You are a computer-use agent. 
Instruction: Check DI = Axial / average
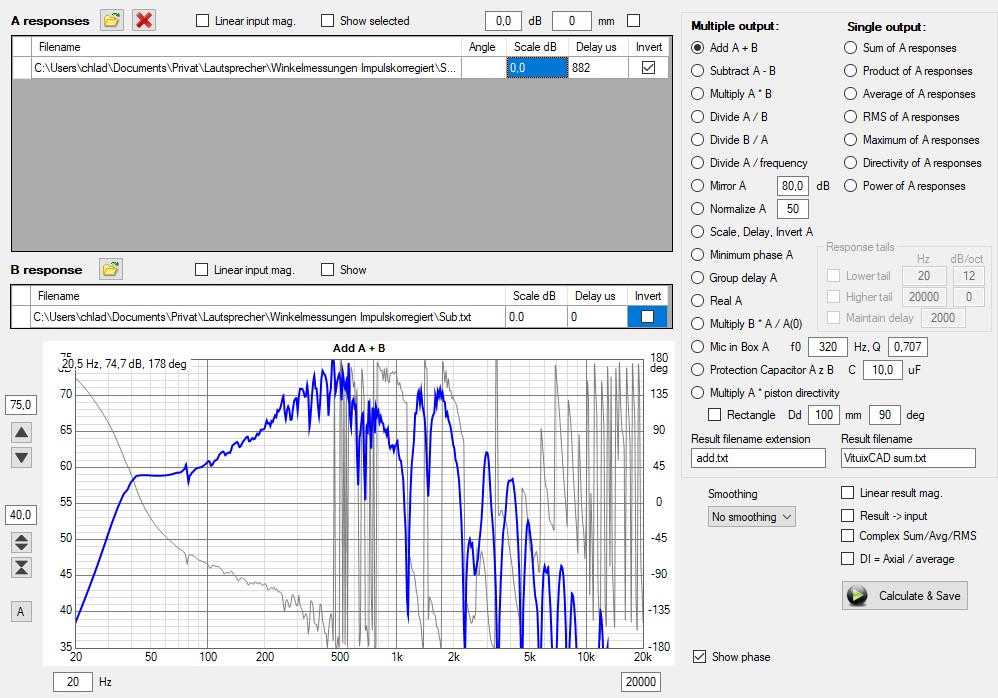point(847,559)
